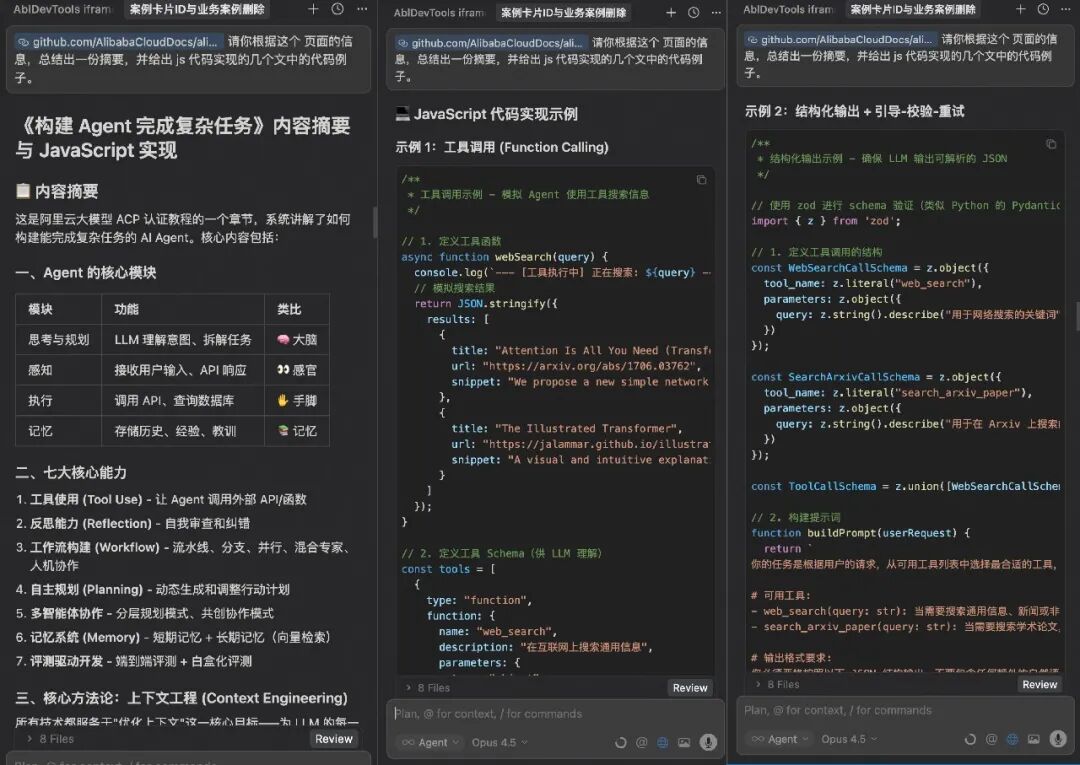Click list item 记忆系统 (Memory)
Viewport: 1080px width, 765px height.
point(173,637)
